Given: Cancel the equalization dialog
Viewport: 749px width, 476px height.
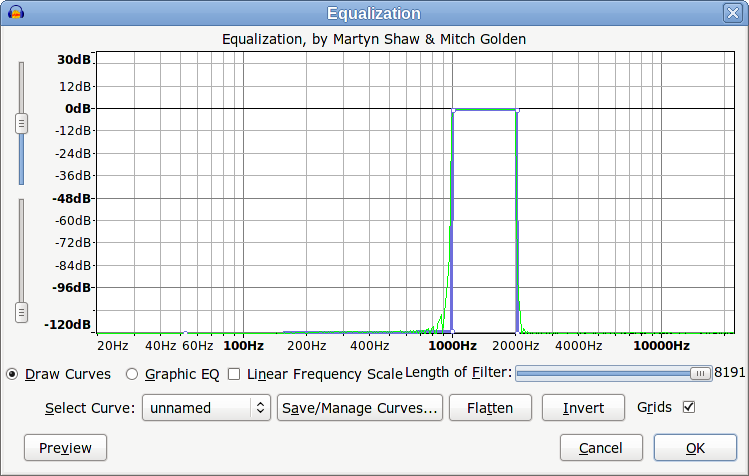Looking at the screenshot, I should [x=601, y=448].
